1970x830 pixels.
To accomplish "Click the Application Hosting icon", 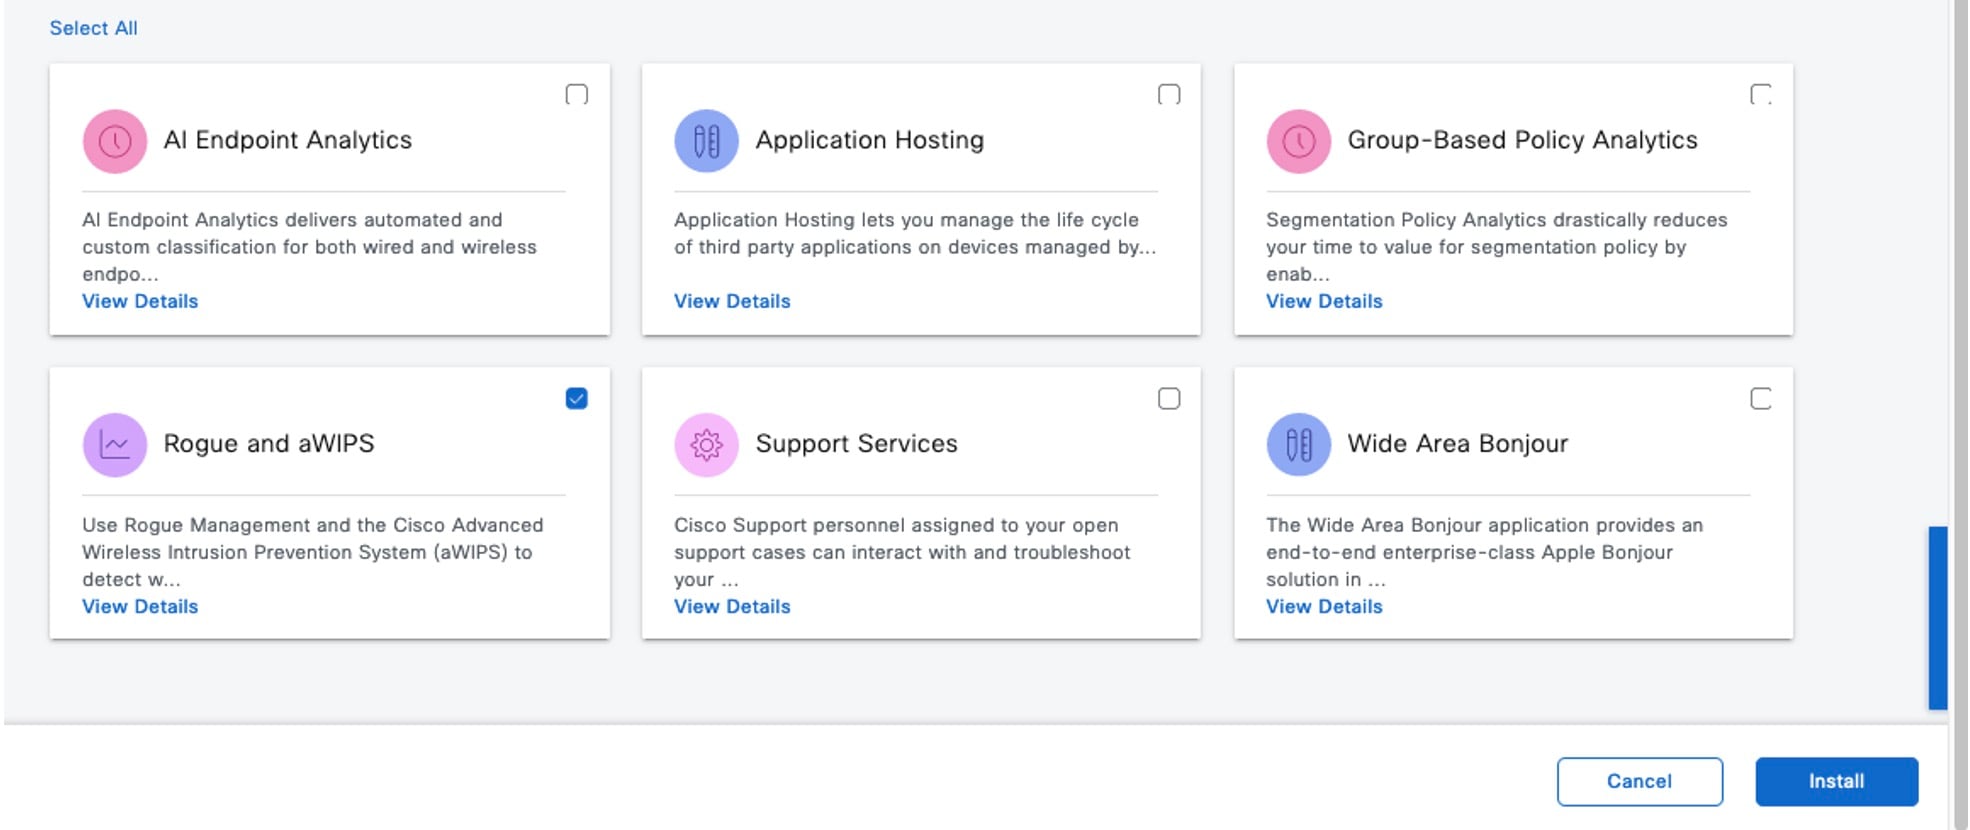I will click(x=706, y=141).
